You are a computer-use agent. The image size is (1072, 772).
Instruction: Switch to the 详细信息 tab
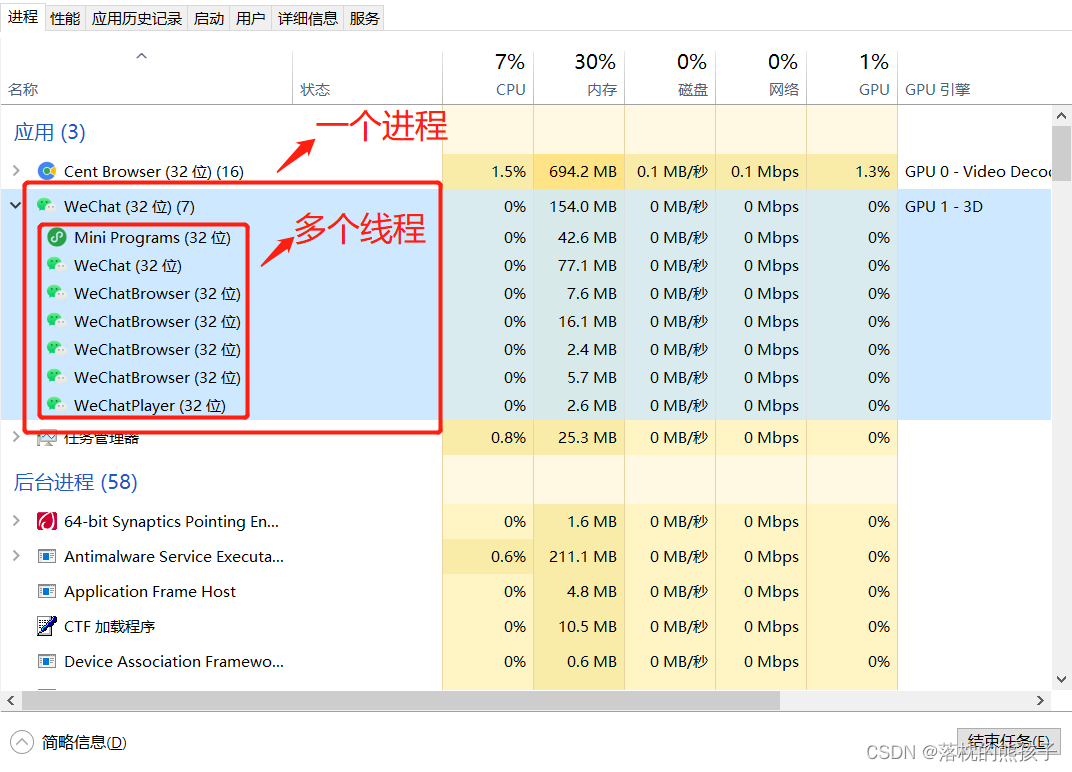tap(308, 18)
